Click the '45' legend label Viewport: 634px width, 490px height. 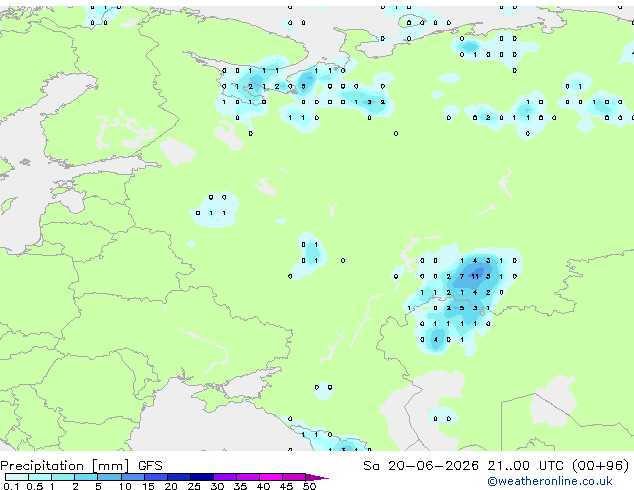coord(286,486)
